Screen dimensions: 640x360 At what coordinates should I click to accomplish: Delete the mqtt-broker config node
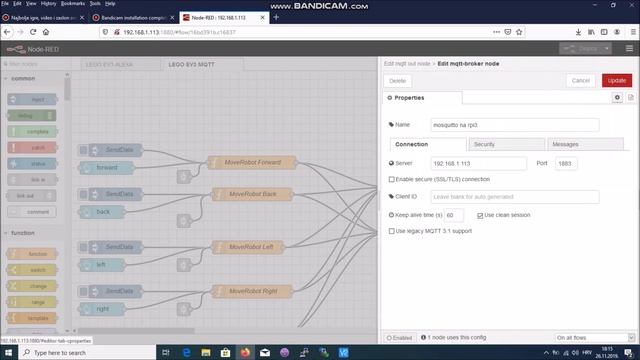click(397, 81)
